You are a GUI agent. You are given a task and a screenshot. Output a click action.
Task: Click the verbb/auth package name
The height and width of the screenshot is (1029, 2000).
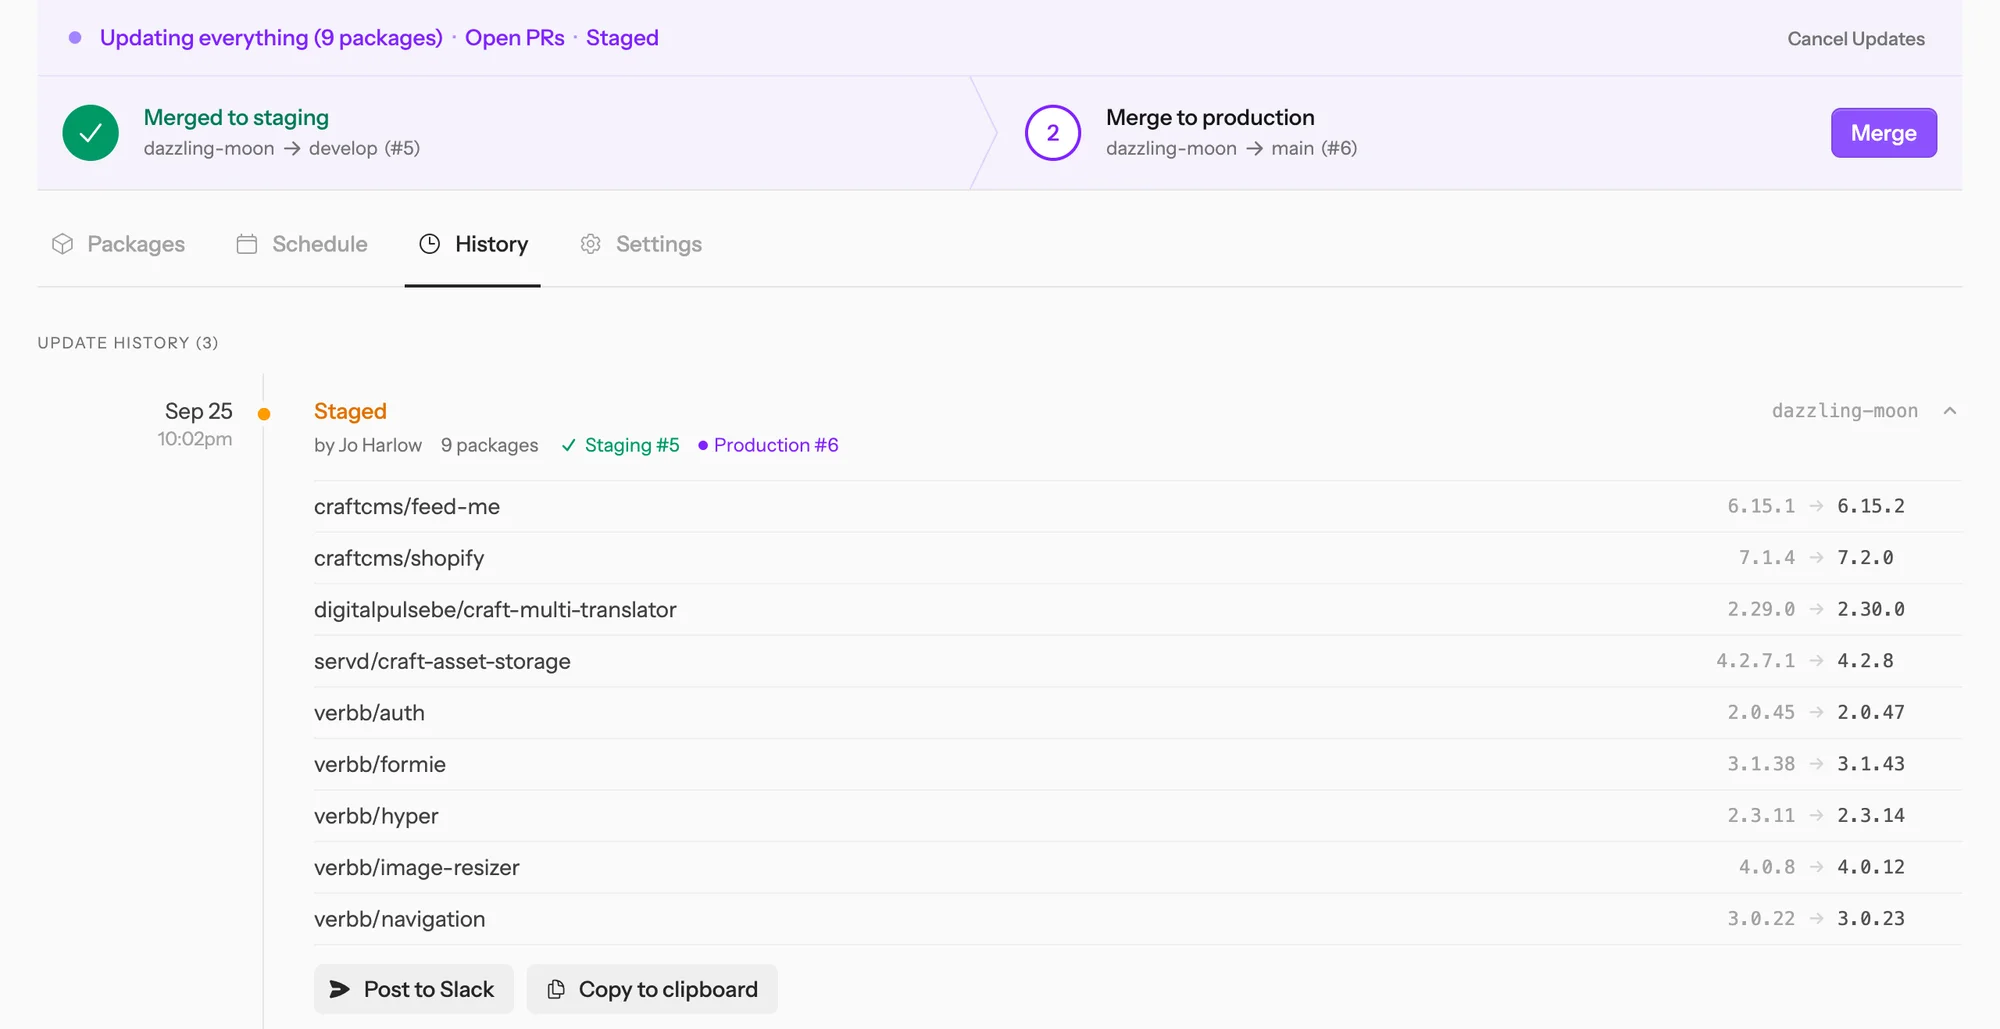[369, 713]
